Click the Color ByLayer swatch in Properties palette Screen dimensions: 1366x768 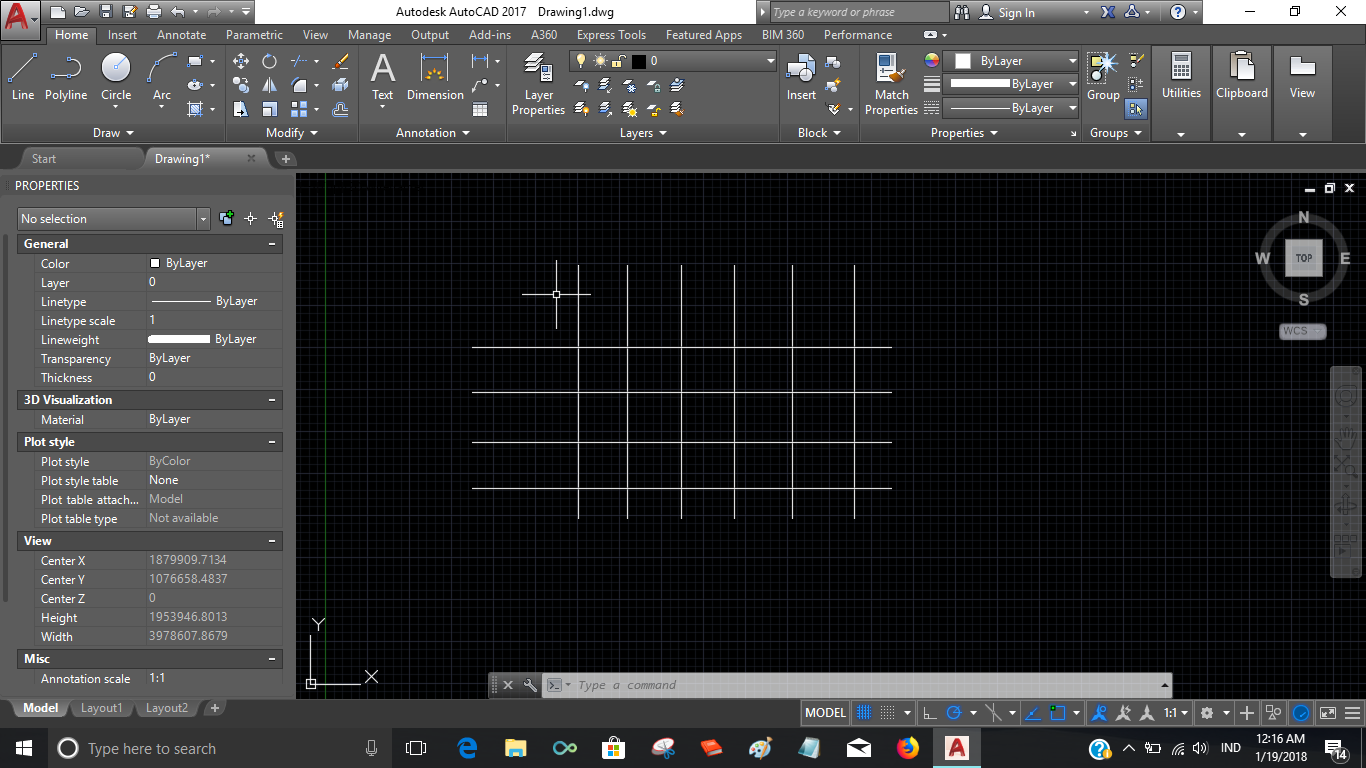(x=155, y=263)
